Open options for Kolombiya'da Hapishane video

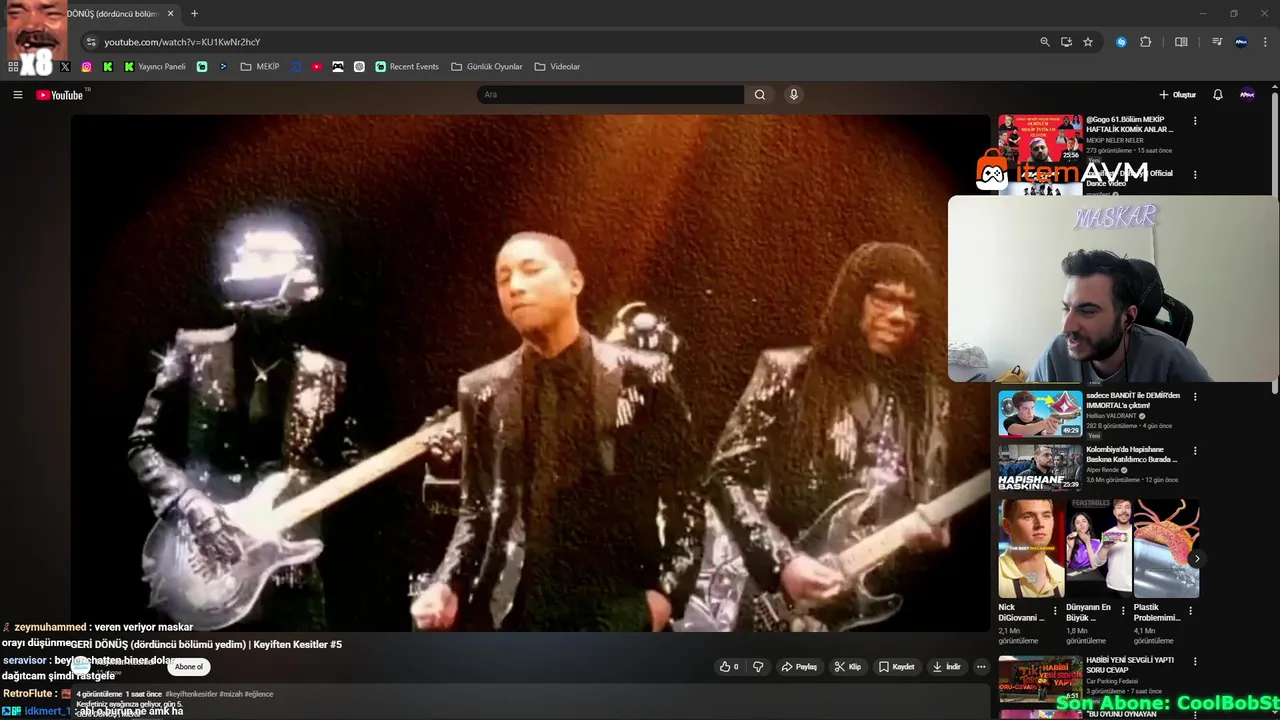[x=1195, y=451]
